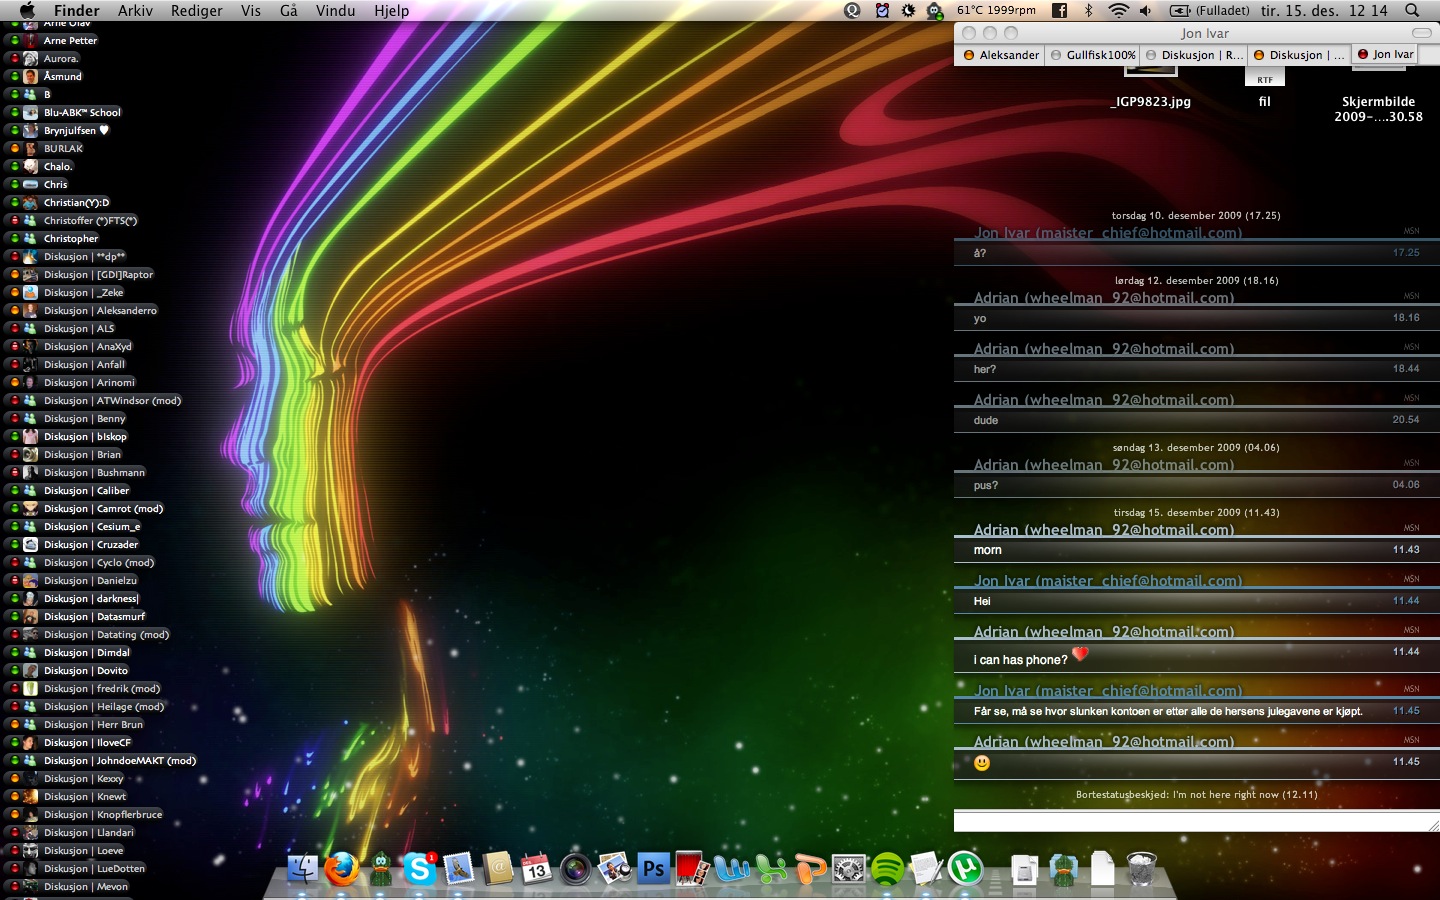Open Photo Booth red curtain icon

point(692,868)
